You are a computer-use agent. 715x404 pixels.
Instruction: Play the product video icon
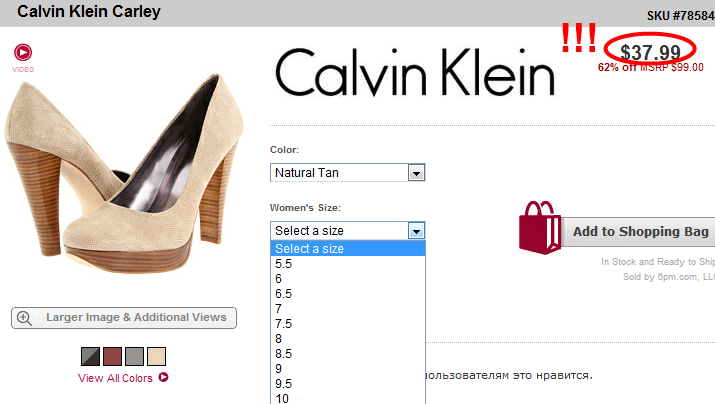coord(23,52)
